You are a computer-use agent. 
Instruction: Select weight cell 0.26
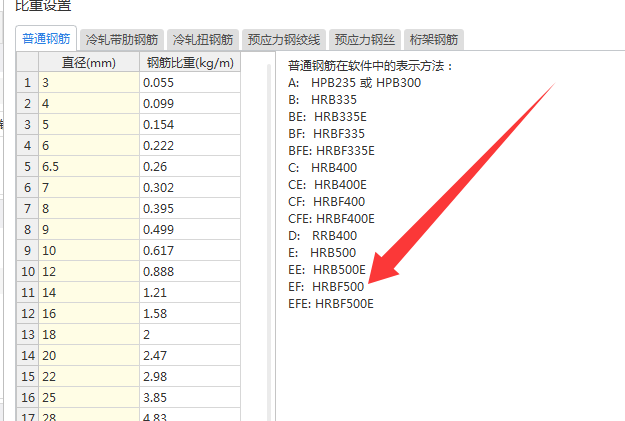tap(190, 167)
